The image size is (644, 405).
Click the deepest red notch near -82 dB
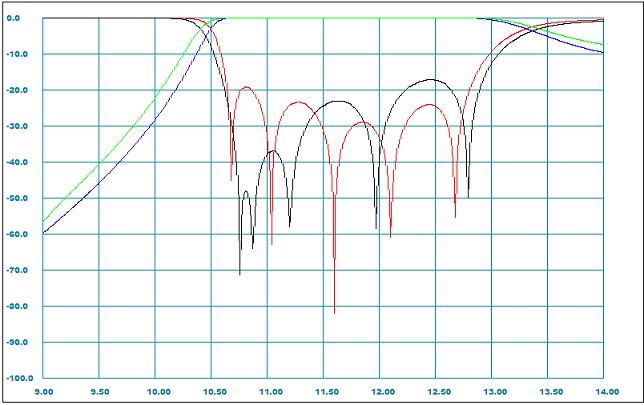[x=335, y=312]
